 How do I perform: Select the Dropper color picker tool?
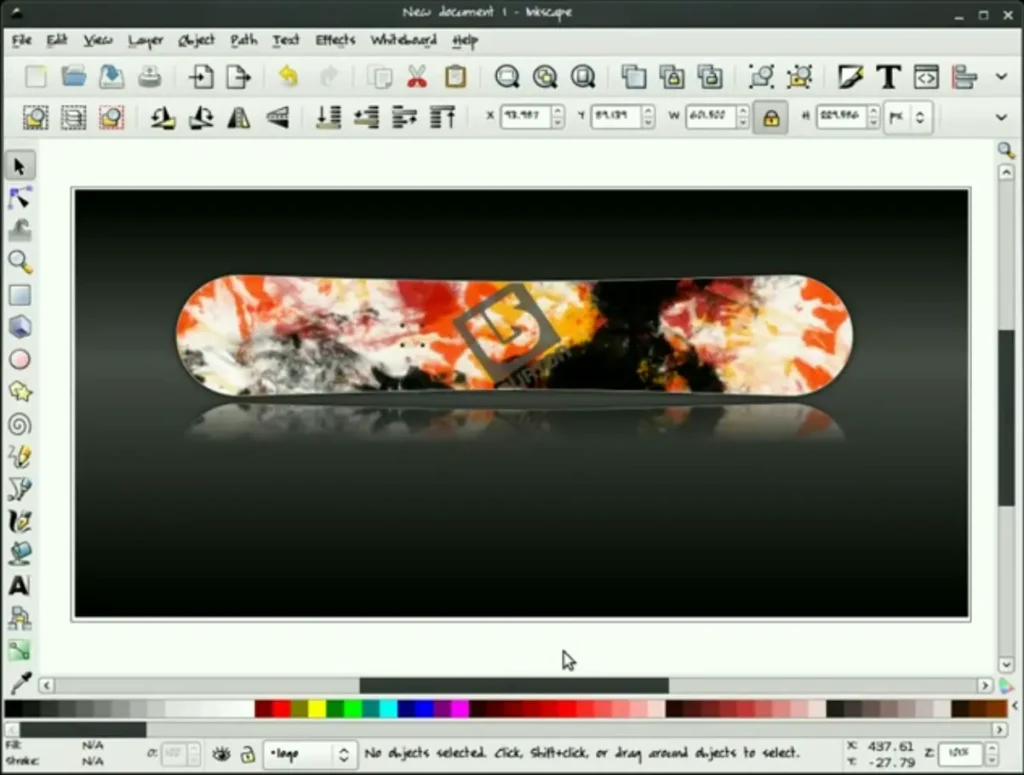click(x=20, y=683)
